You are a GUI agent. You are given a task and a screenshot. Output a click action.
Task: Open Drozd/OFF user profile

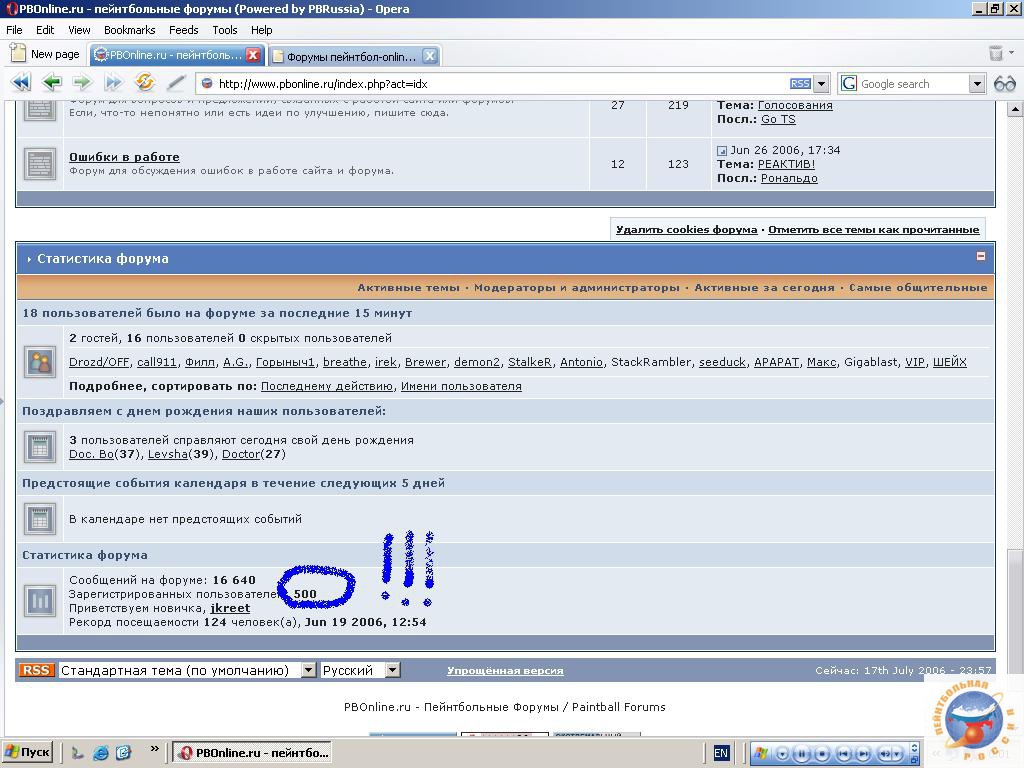[x=99, y=362]
